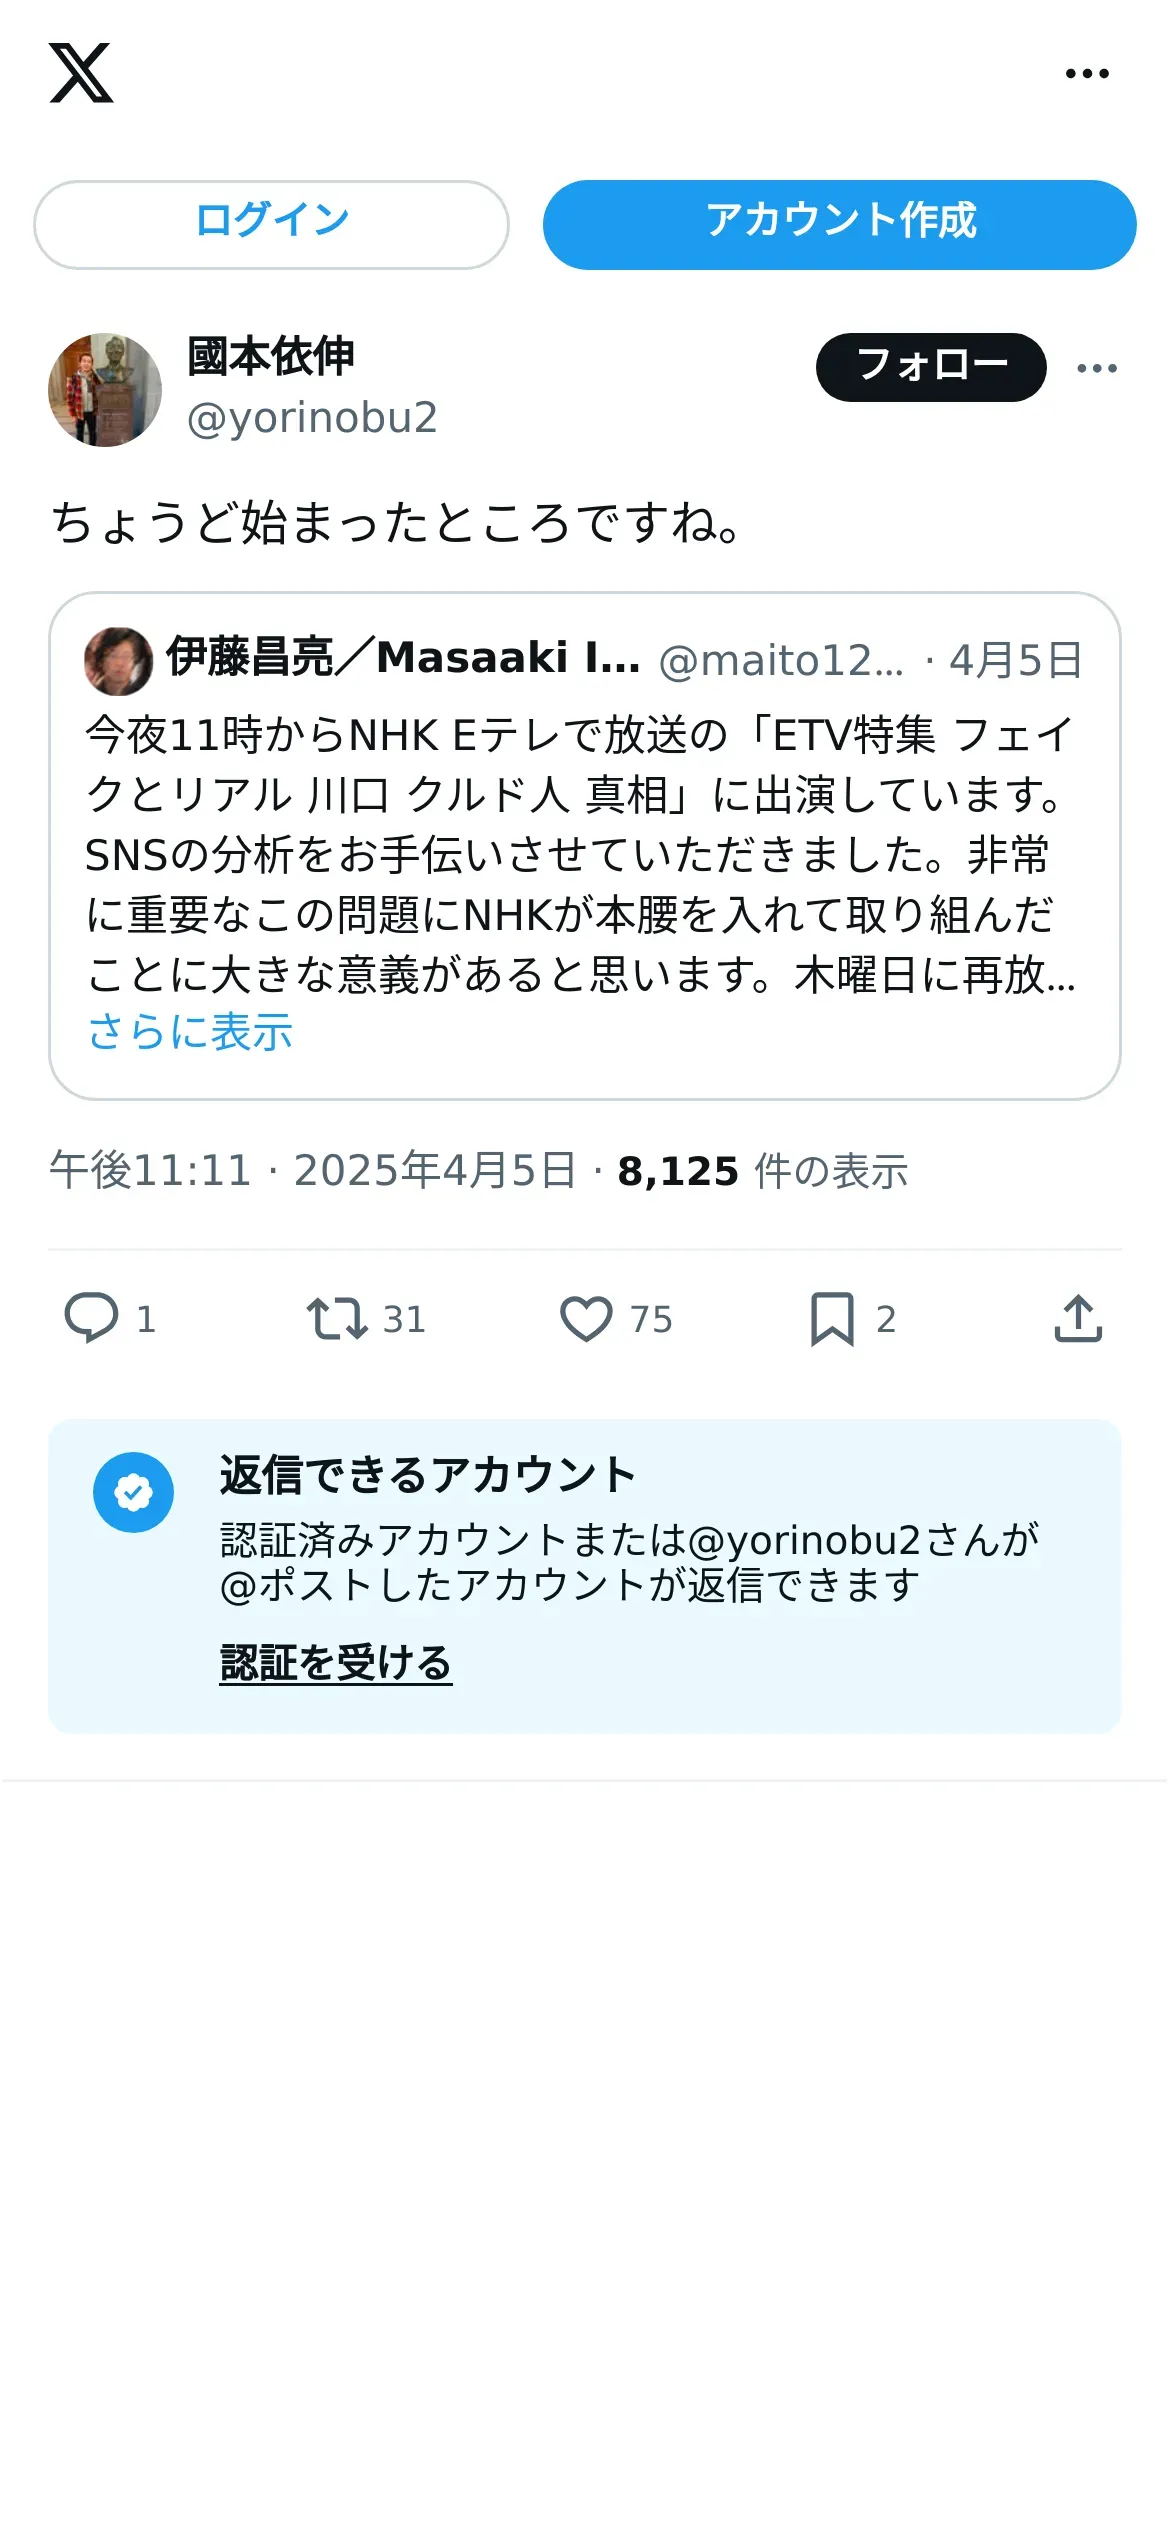
Task: Open the quoted post by 伊藤昌亮
Action: pos(584,850)
